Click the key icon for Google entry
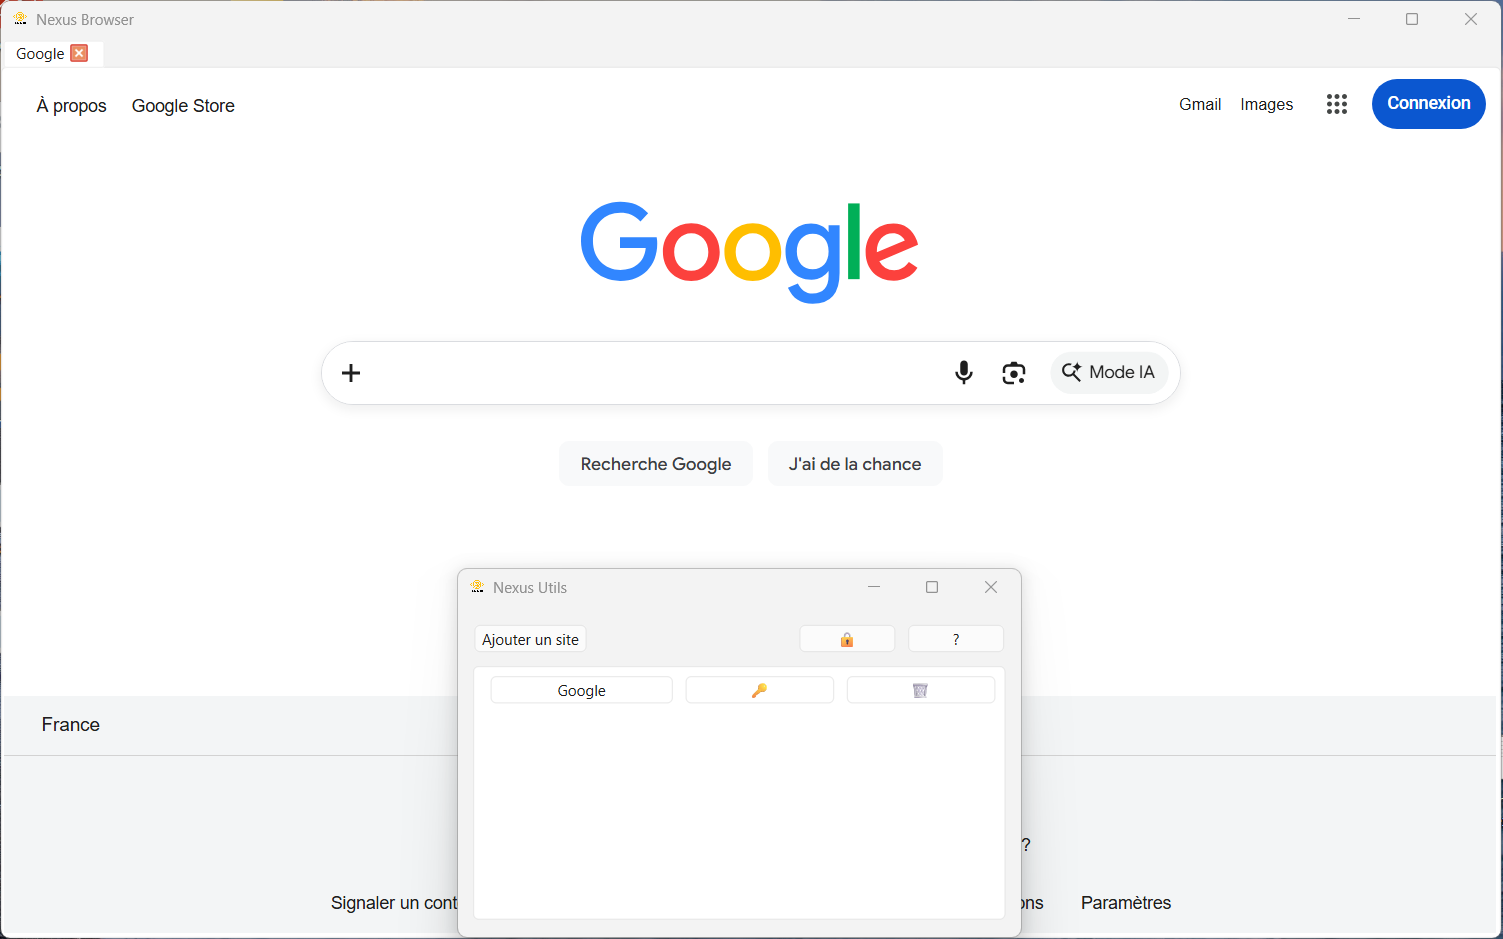This screenshot has width=1503, height=939. pos(760,691)
